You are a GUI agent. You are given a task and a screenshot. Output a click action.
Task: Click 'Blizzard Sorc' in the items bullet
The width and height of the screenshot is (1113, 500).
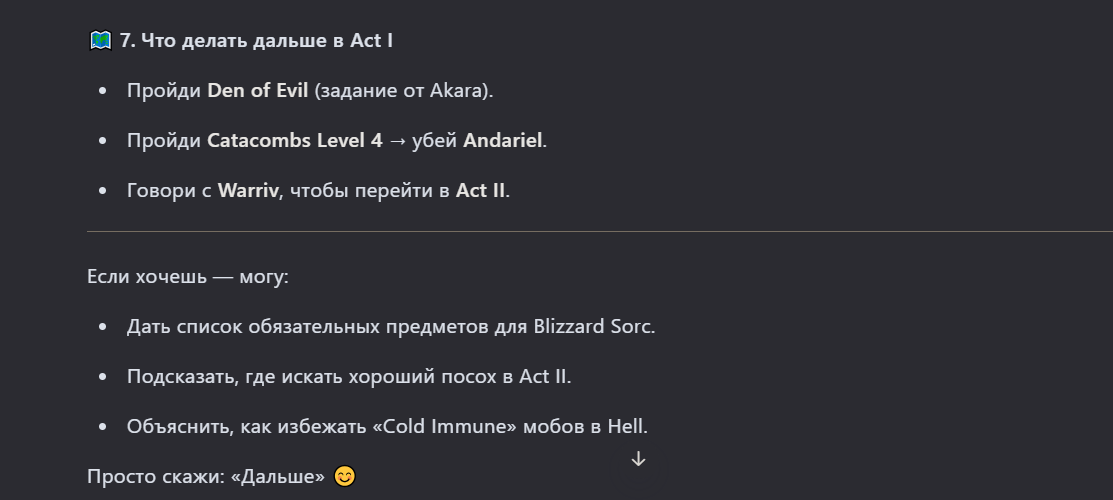[x=592, y=327]
